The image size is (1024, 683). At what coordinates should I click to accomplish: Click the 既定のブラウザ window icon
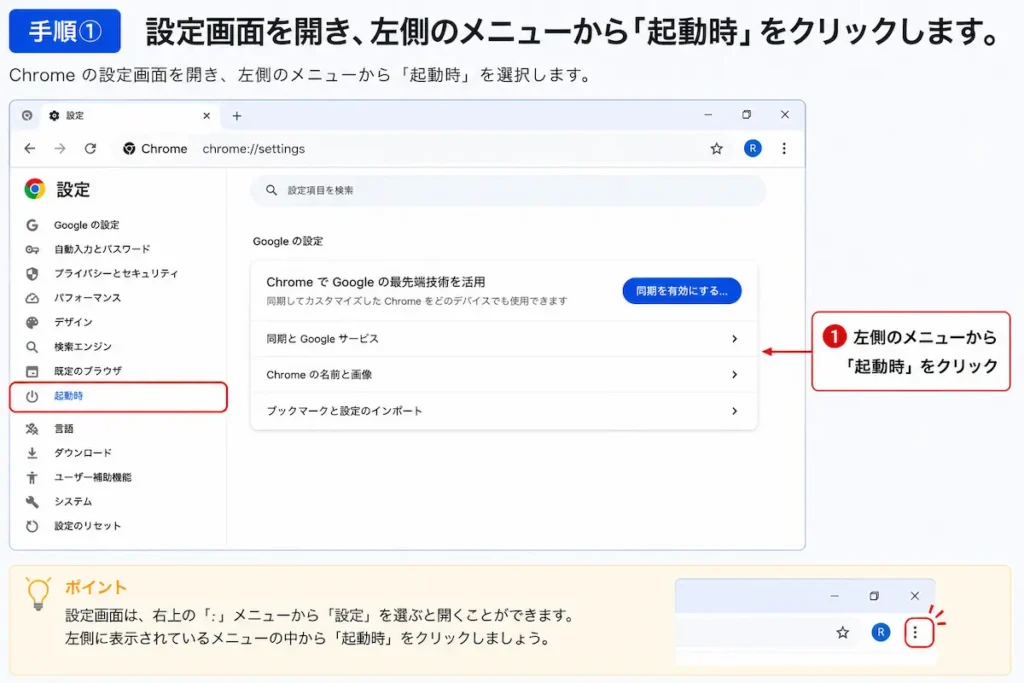pos(32,372)
